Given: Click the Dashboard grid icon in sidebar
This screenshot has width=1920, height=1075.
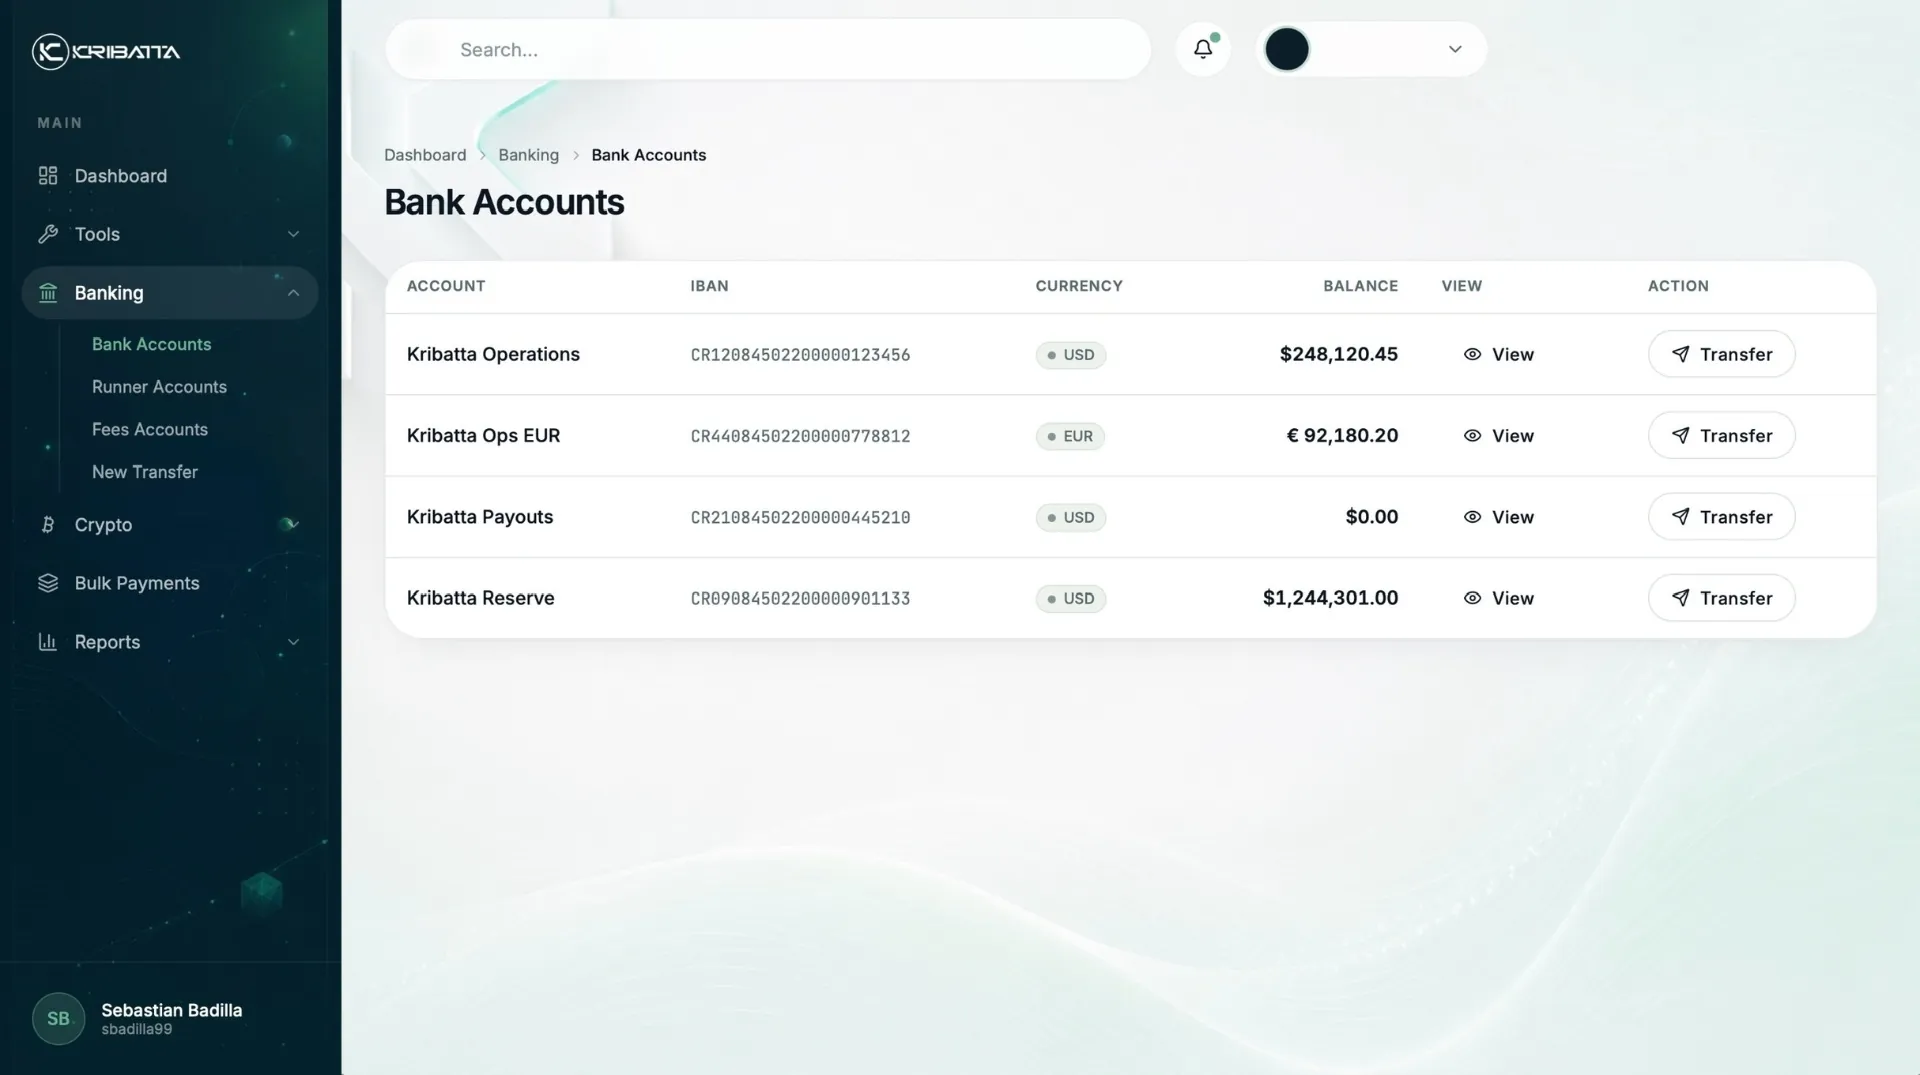Looking at the screenshot, I should click(48, 176).
